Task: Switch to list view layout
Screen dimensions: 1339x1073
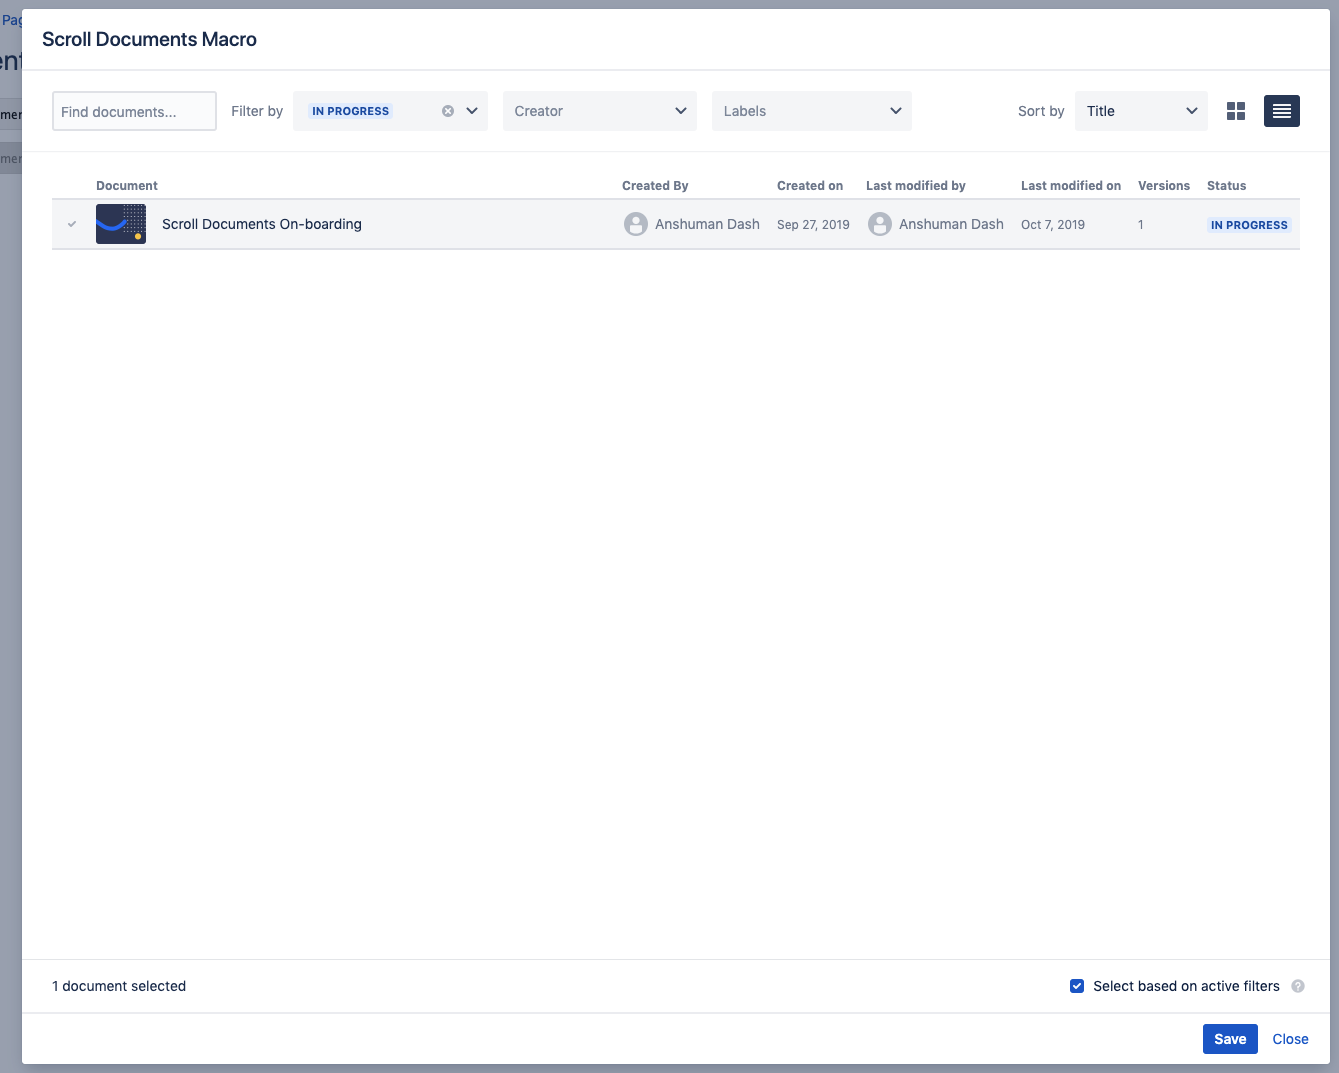Action: click(x=1281, y=111)
